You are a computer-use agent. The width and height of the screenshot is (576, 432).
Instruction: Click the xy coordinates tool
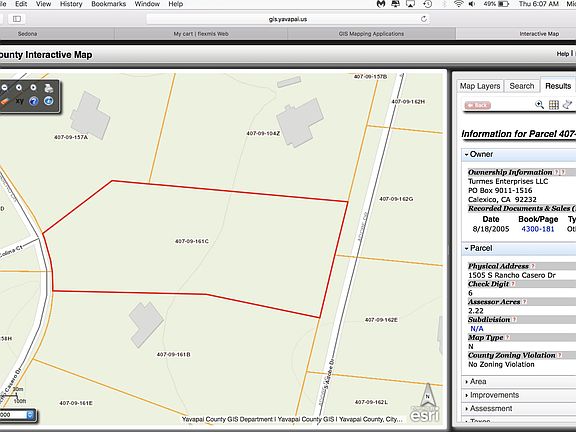tap(19, 101)
